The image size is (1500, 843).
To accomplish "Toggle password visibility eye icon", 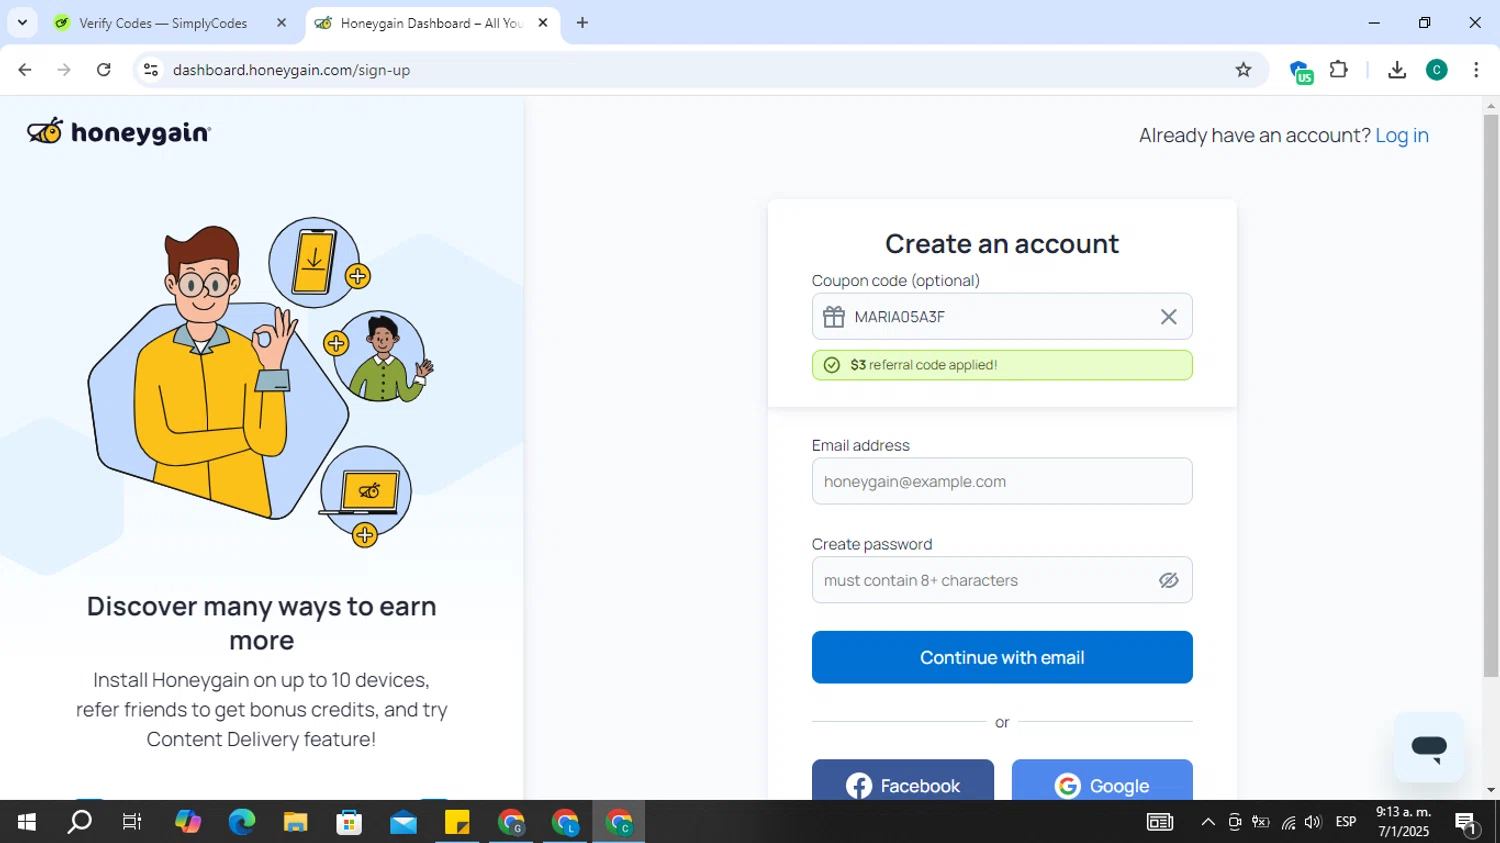I will (1168, 580).
